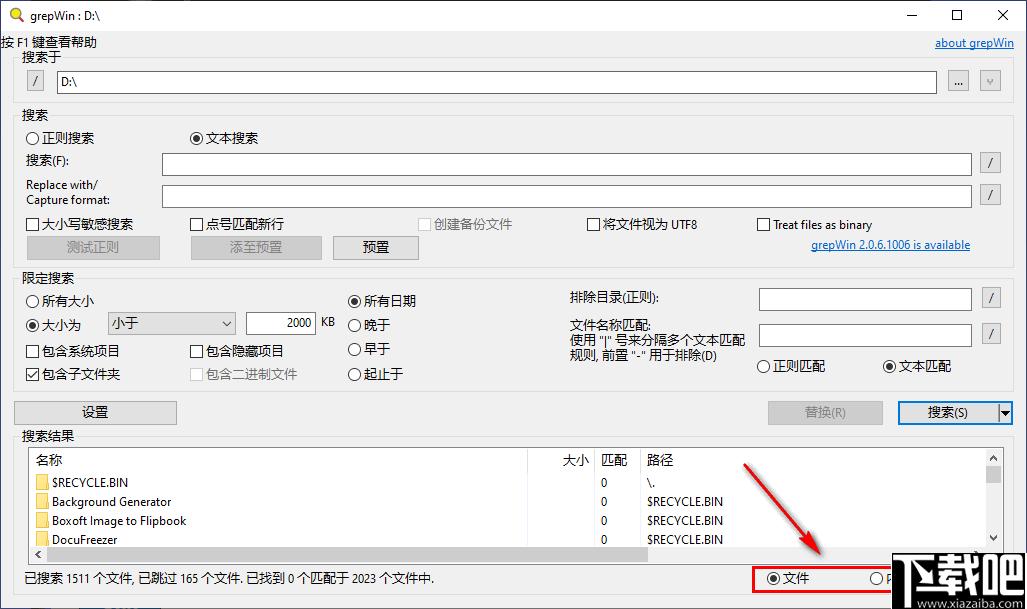Click the size value field showing 2000
This screenshot has height=609, width=1027.
coord(281,323)
